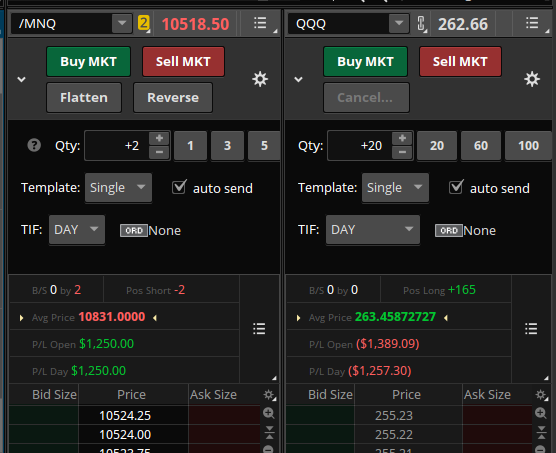Open /MNQ price ladder gear settings
556x453 pixels.
tap(269, 395)
